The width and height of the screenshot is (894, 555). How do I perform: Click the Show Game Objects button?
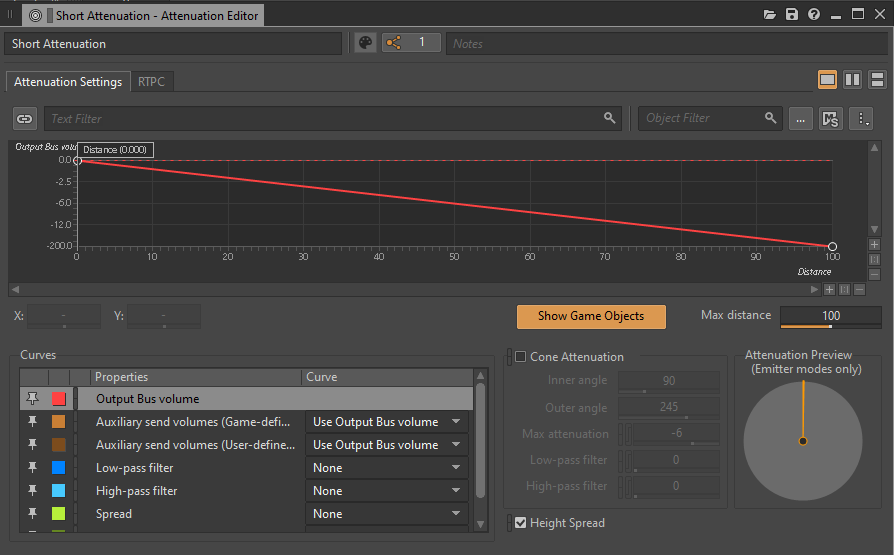(591, 316)
